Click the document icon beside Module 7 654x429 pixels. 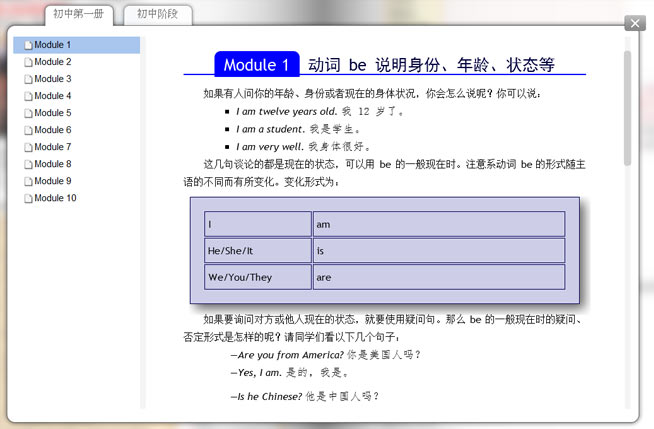(28, 148)
